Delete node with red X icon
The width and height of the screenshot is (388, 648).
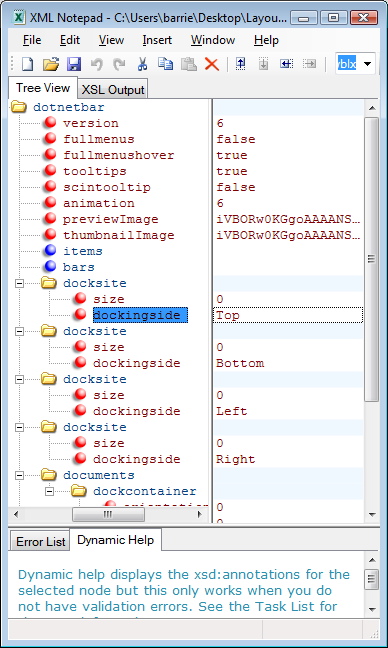[x=212, y=64]
